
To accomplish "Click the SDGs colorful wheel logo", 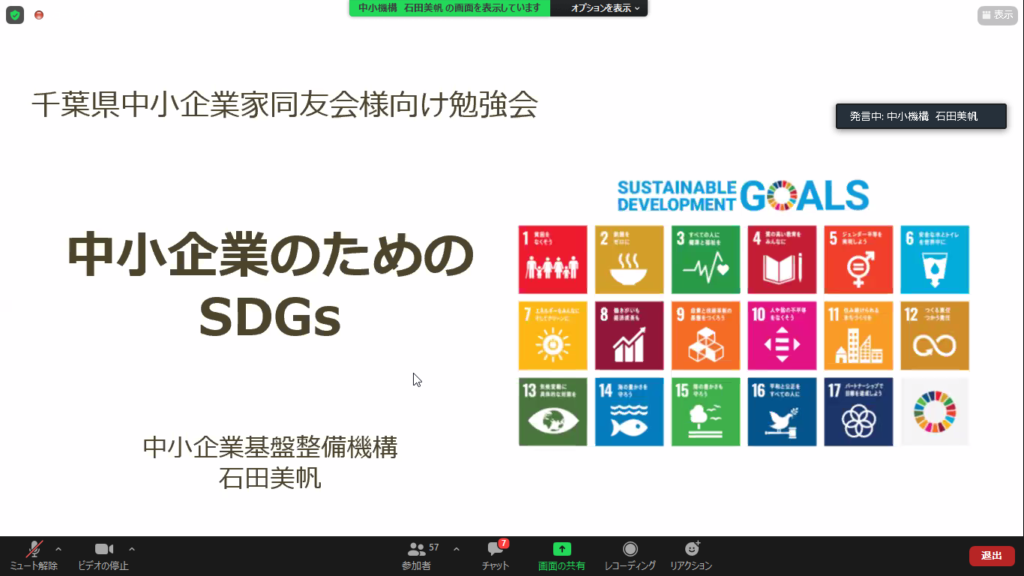I will pyautogui.click(x=934, y=411).
